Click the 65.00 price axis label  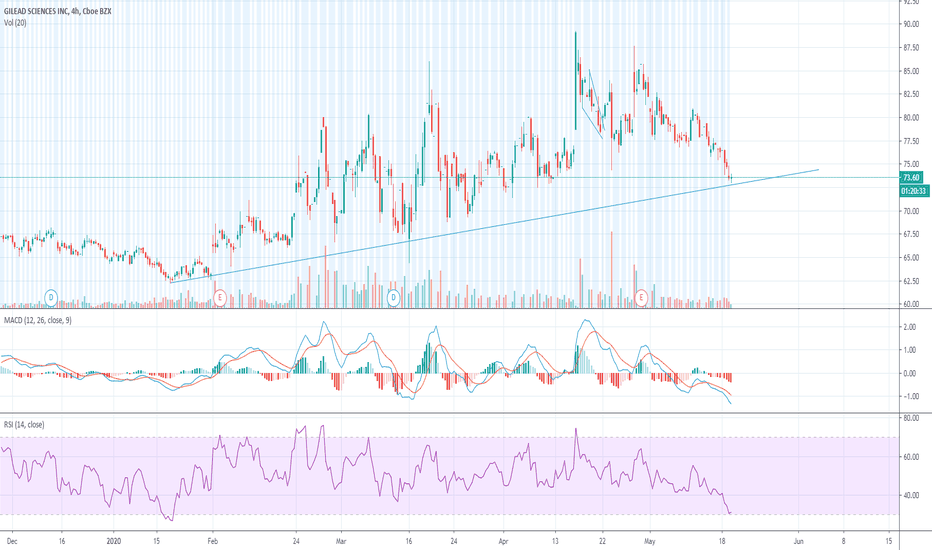tap(911, 258)
